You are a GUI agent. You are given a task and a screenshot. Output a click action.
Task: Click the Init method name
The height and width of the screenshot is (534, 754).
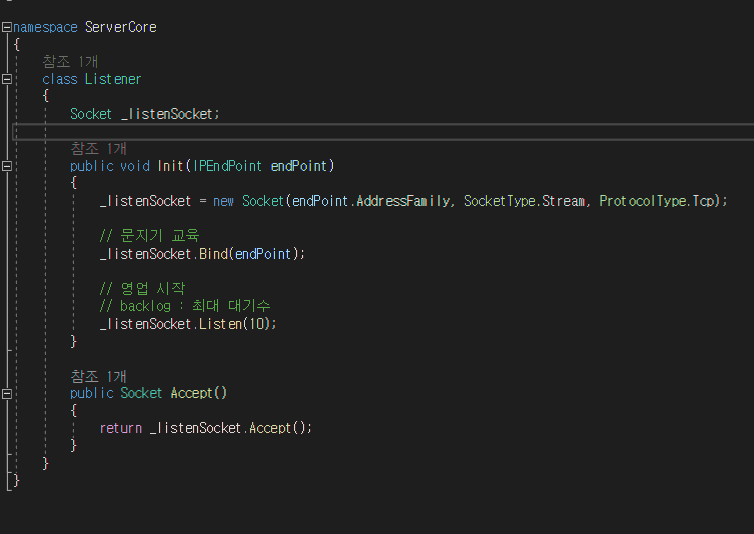click(x=170, y=166)
